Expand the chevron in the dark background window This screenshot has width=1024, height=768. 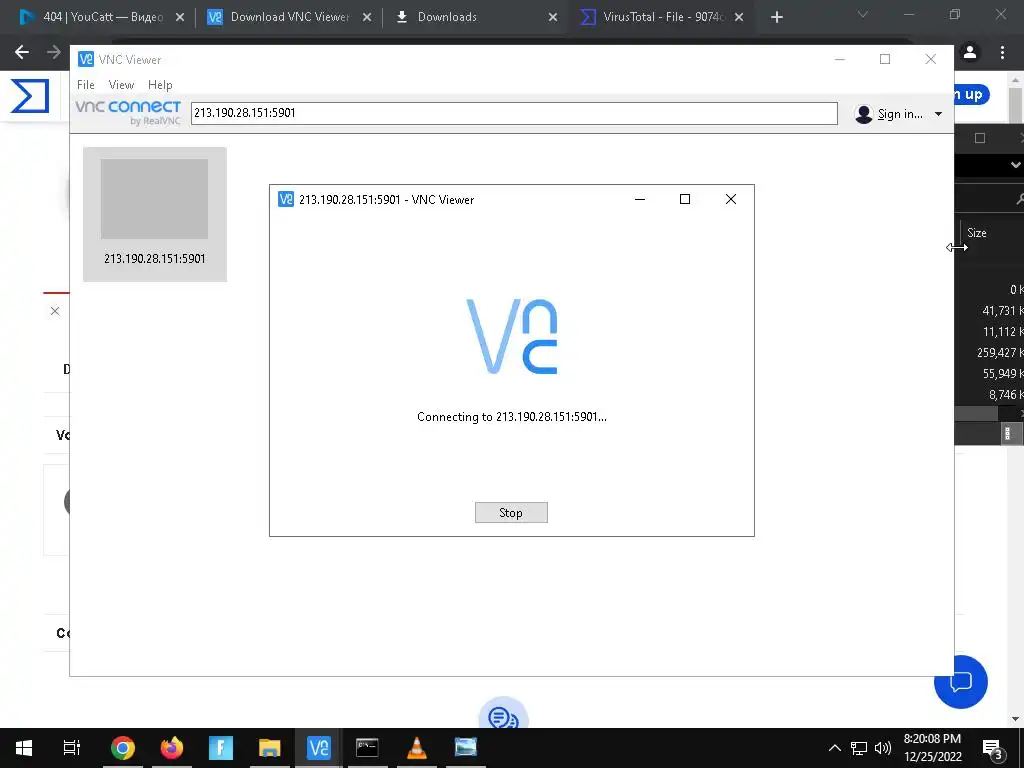tap(1016, 165)
